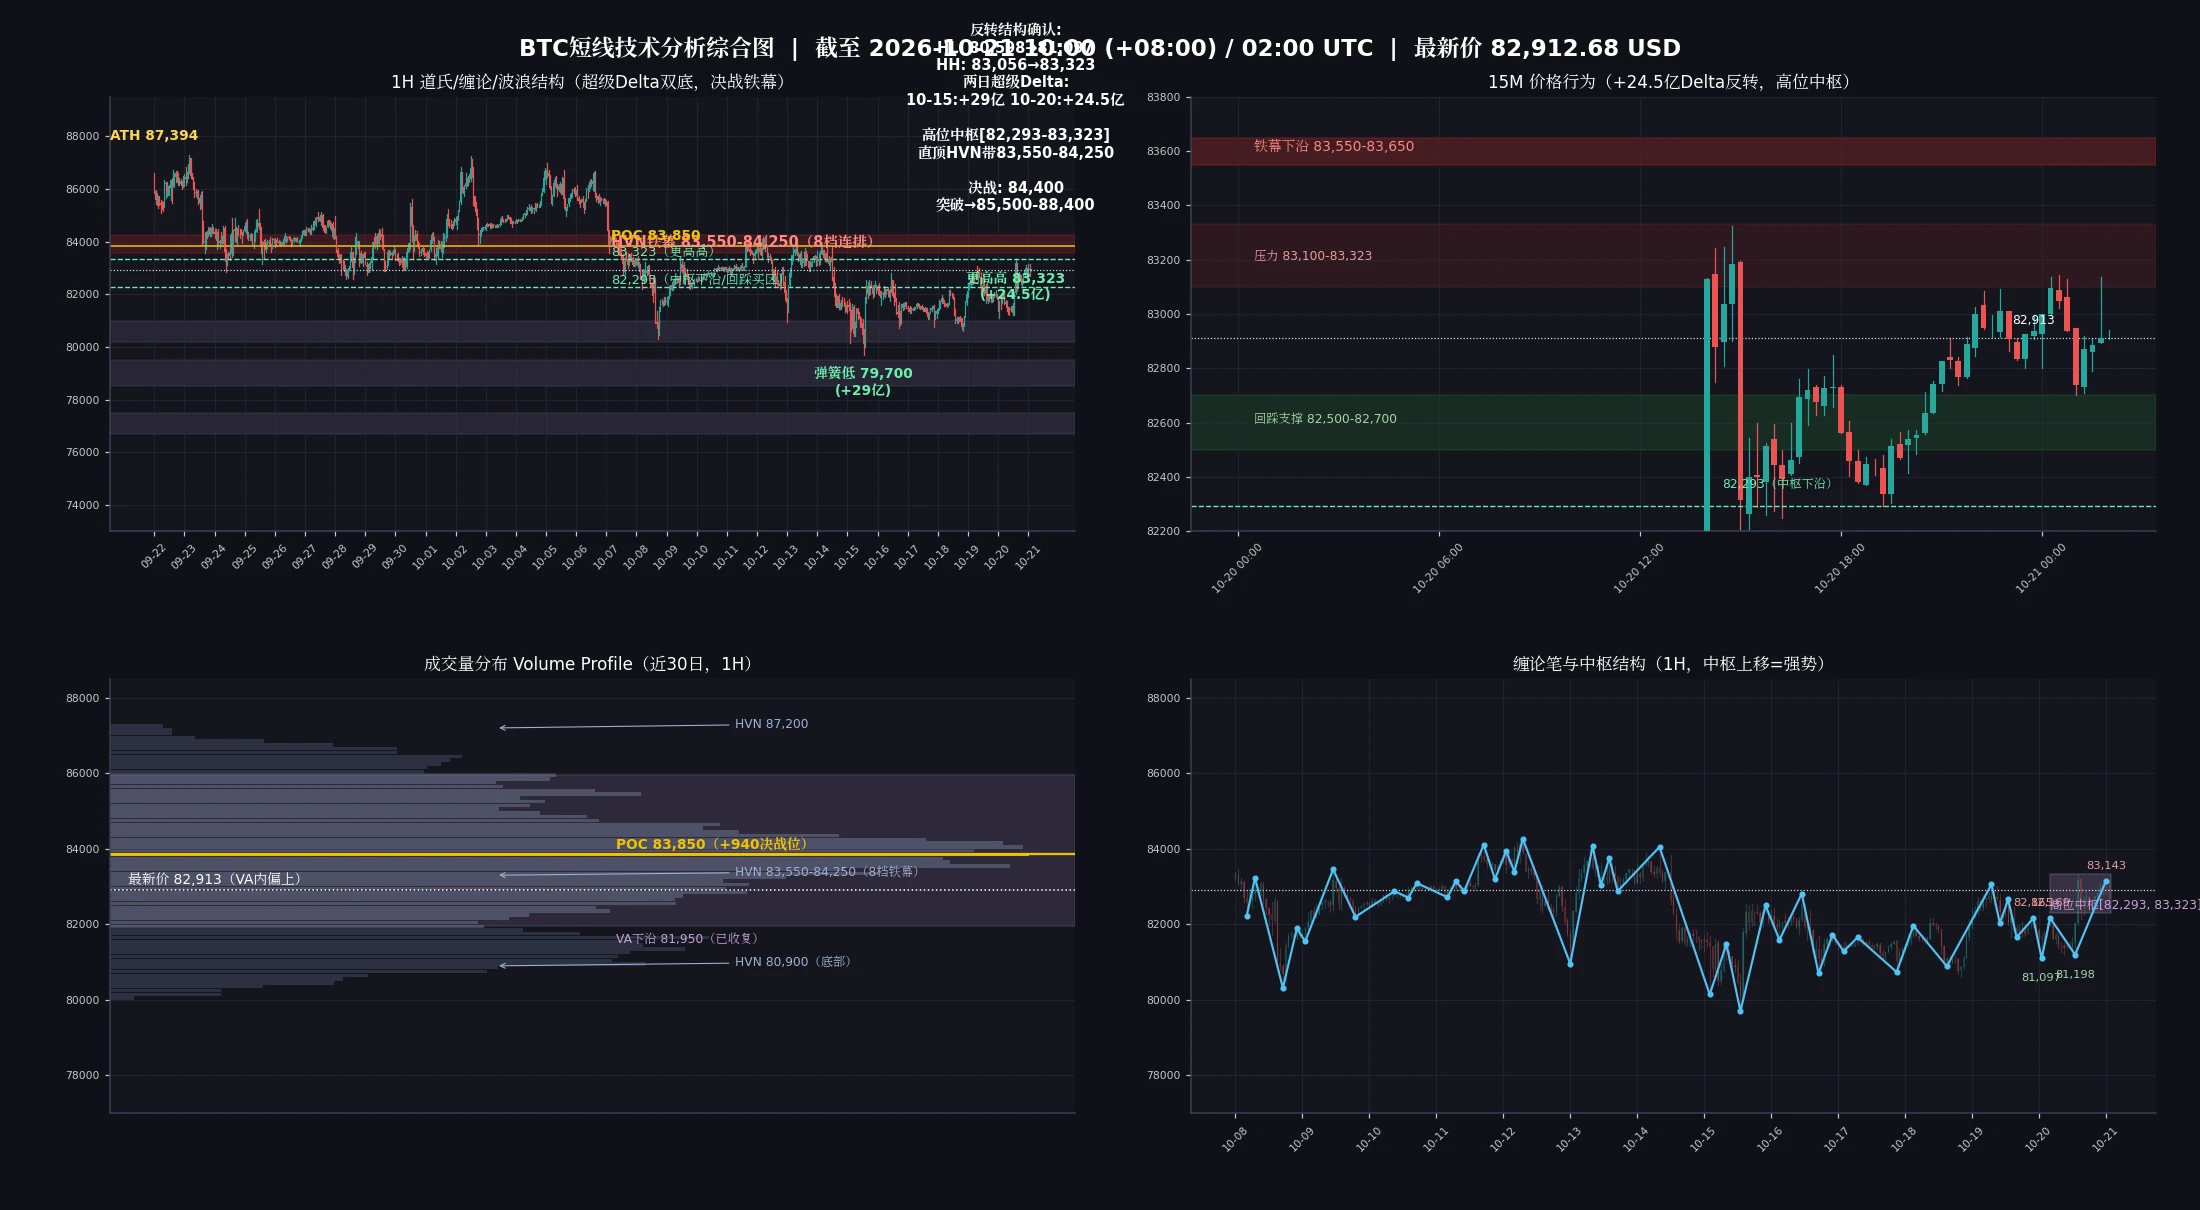Click the 82,913 last price annotation

pos(2033,320)
